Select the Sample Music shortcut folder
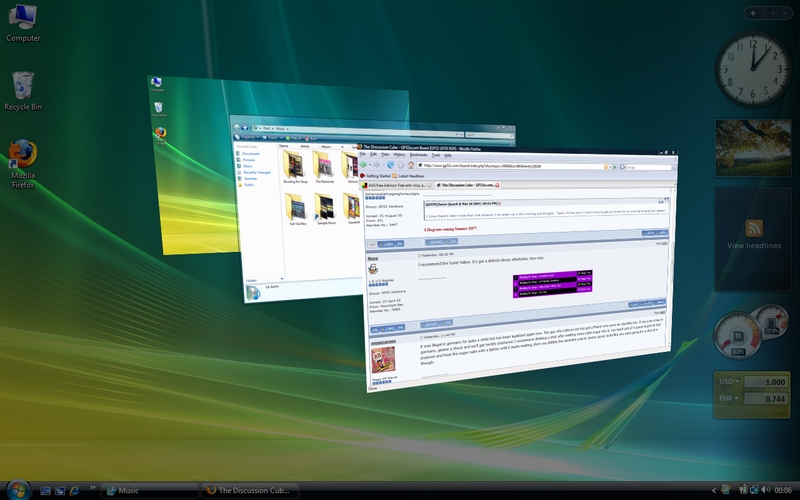The width and height of the screenshot is (800, 500). (x=326, y=209)
